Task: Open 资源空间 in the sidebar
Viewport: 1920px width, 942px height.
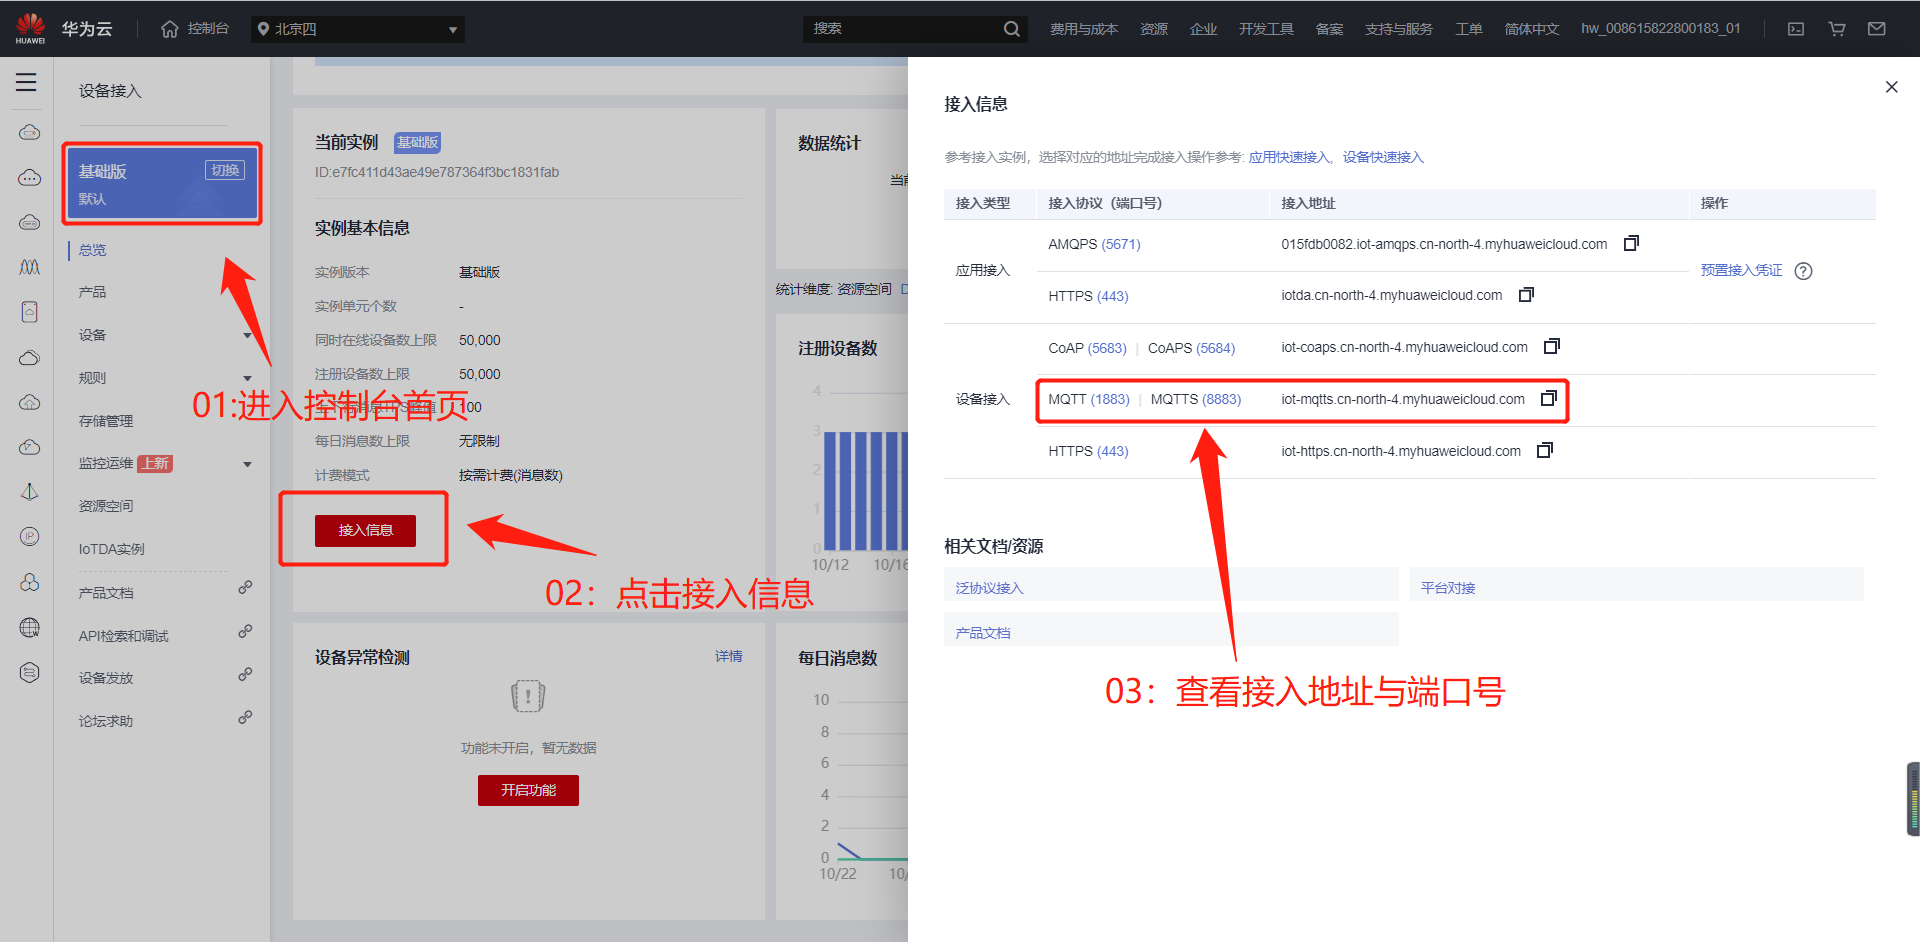Action: coord(106,506)
